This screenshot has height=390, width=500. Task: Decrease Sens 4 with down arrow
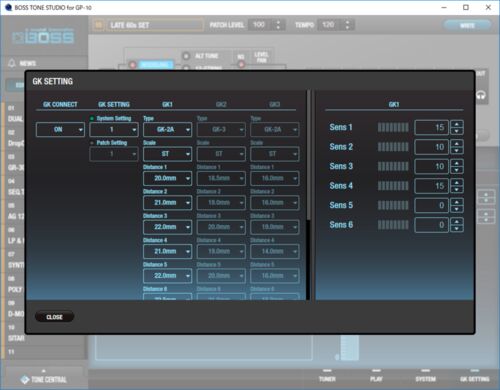(457, 189)
